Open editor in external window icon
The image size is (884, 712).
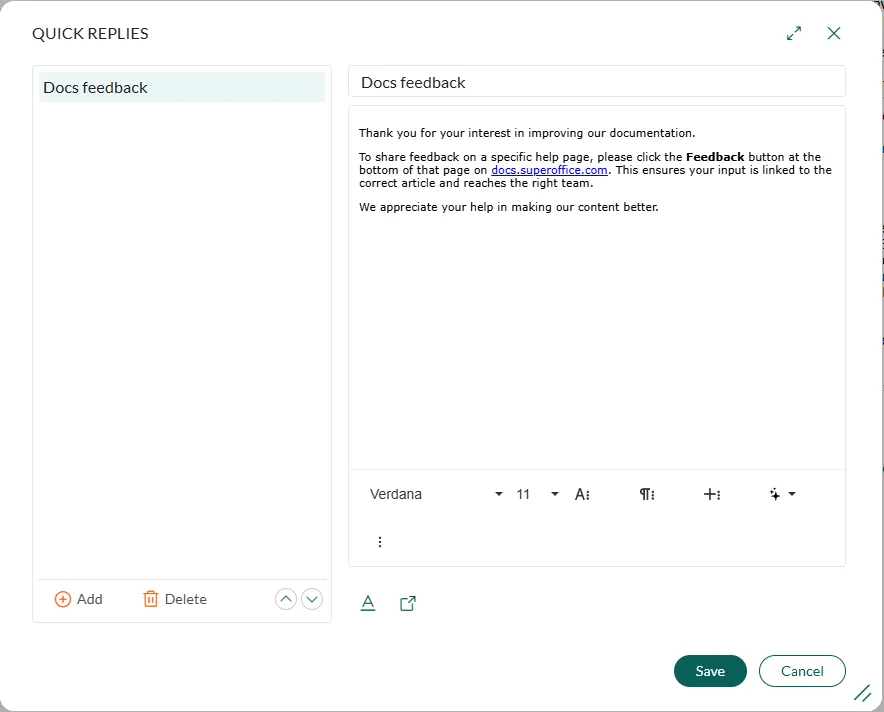point(408,603)
